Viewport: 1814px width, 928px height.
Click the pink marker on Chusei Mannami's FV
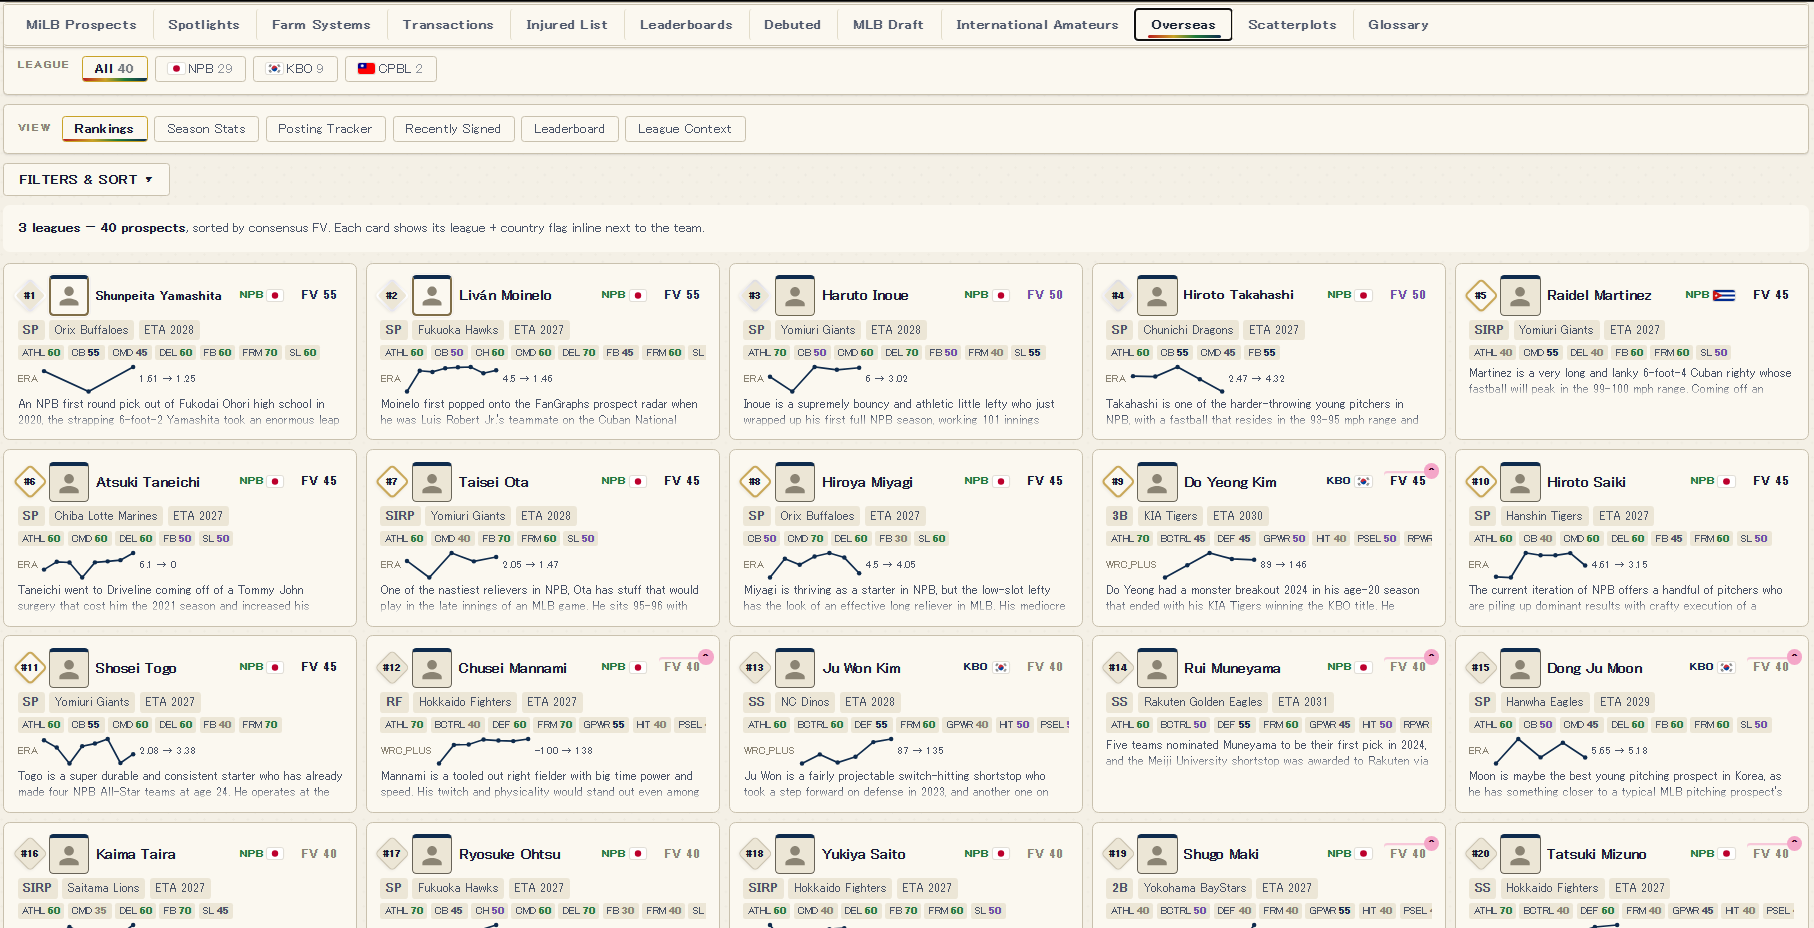pyautogui.click(x=706, y=656)
